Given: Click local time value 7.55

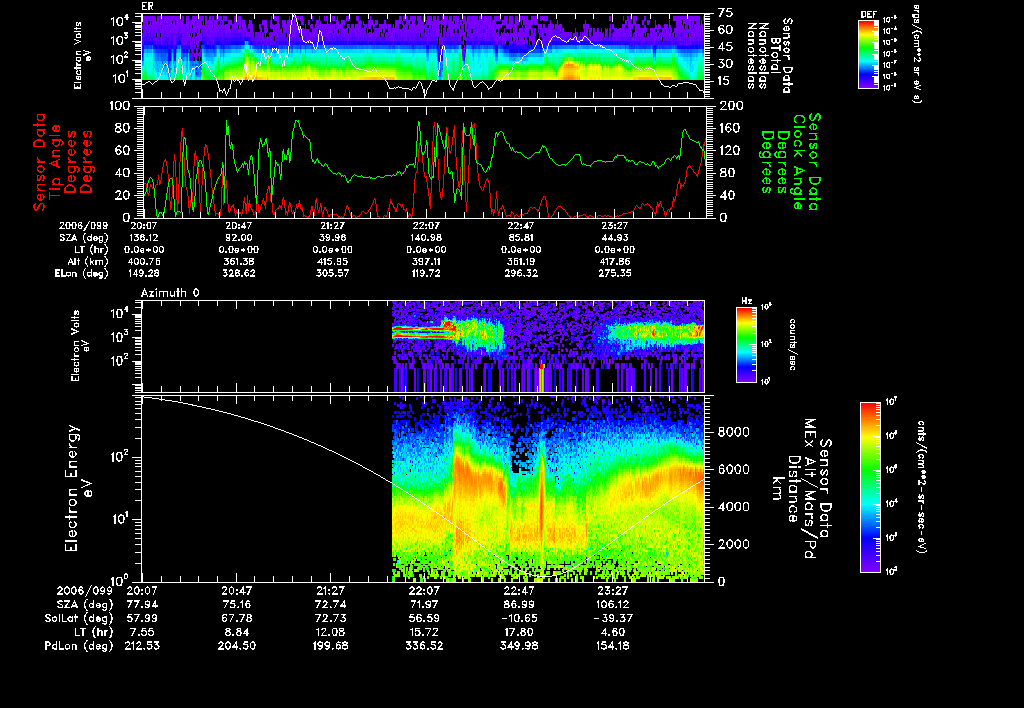Looking at the screenshot, I should pos(142,632).
